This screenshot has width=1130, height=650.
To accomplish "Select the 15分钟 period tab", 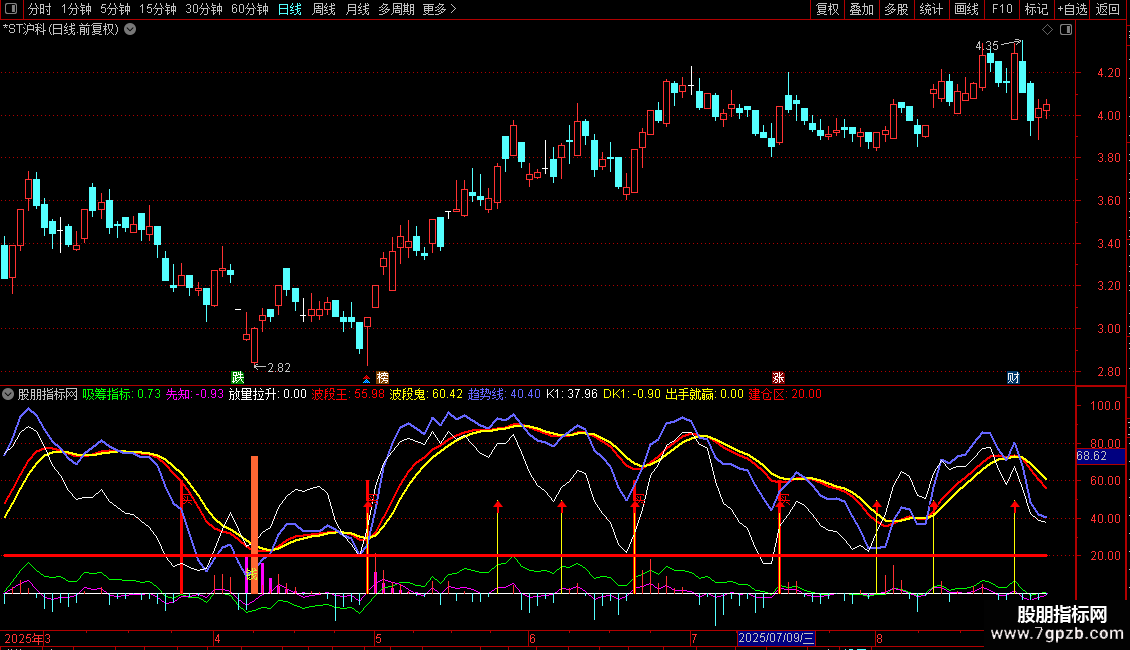I will [158, 9].
